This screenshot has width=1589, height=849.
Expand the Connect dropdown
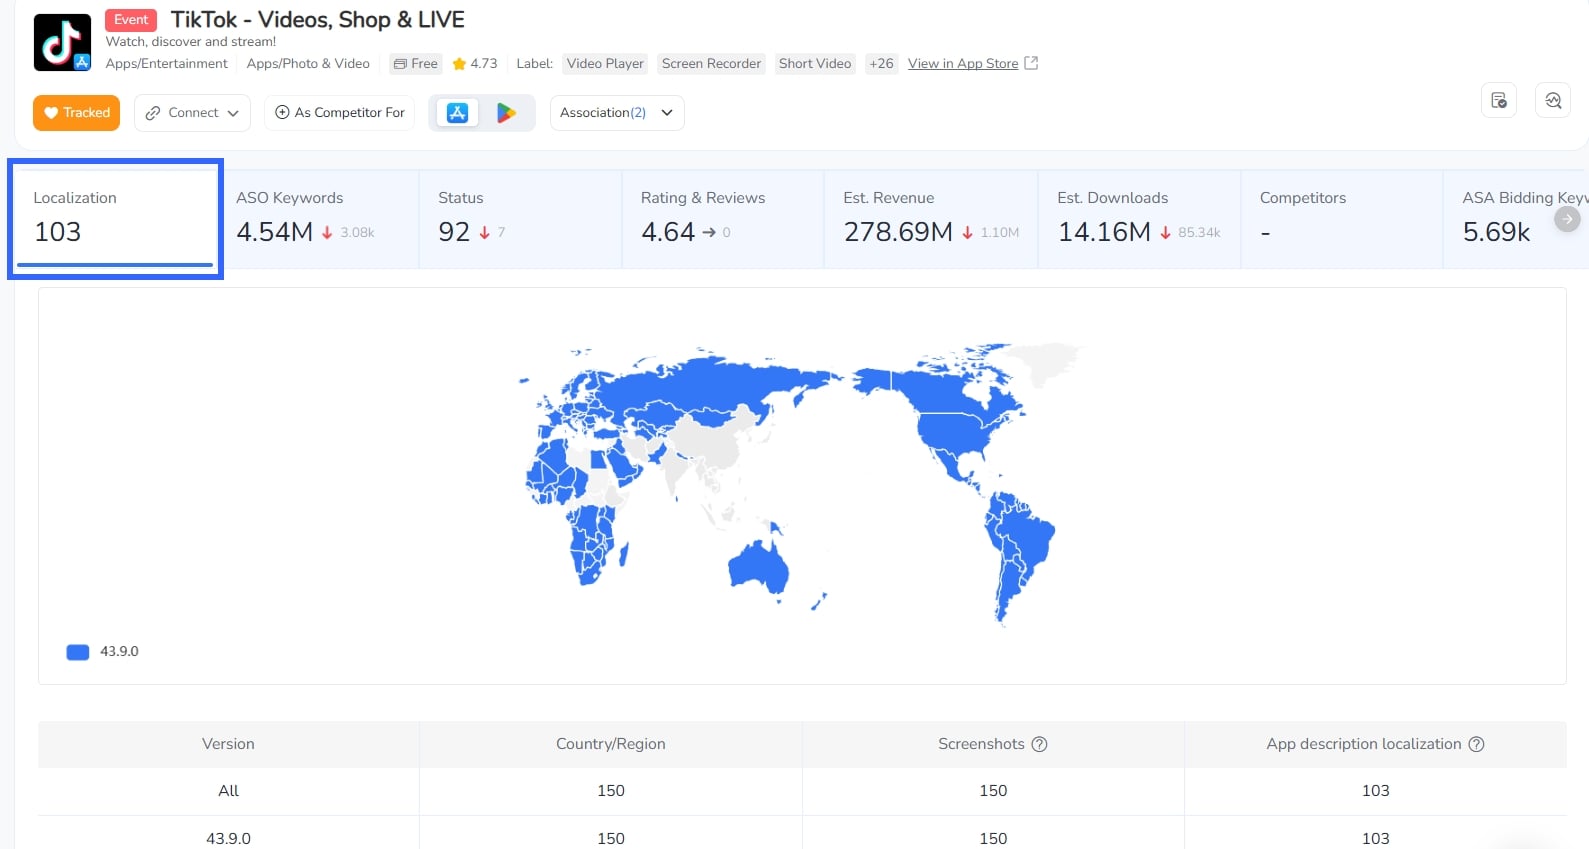[192, 113]
